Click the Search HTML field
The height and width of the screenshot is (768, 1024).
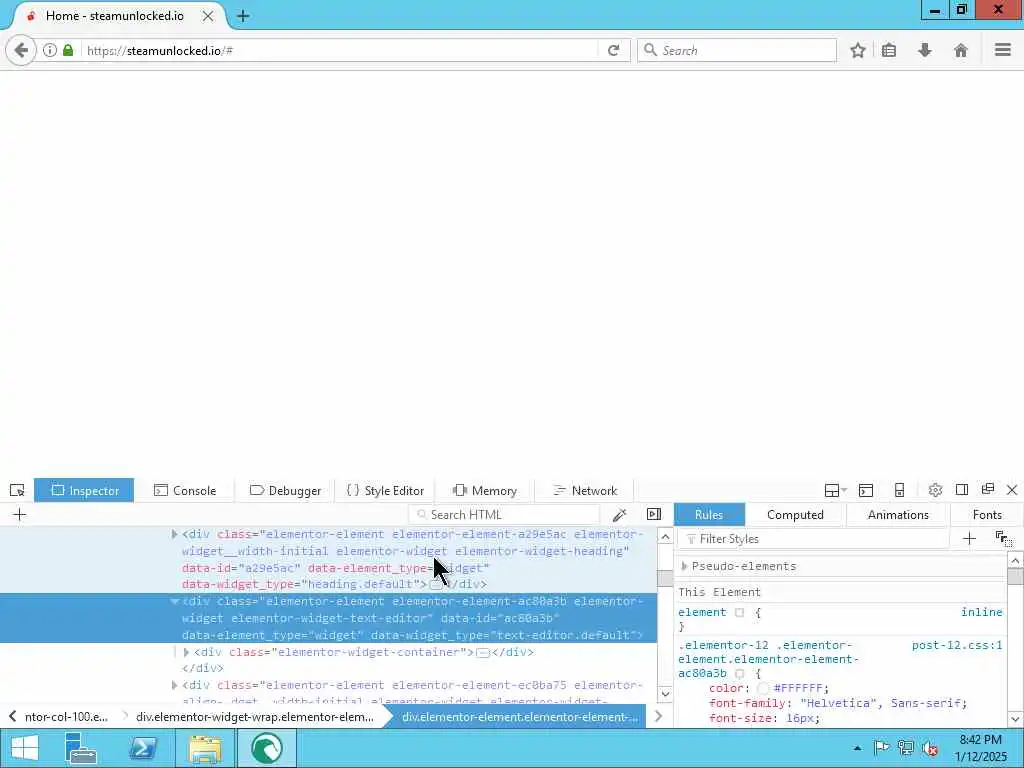coord(504,515)
